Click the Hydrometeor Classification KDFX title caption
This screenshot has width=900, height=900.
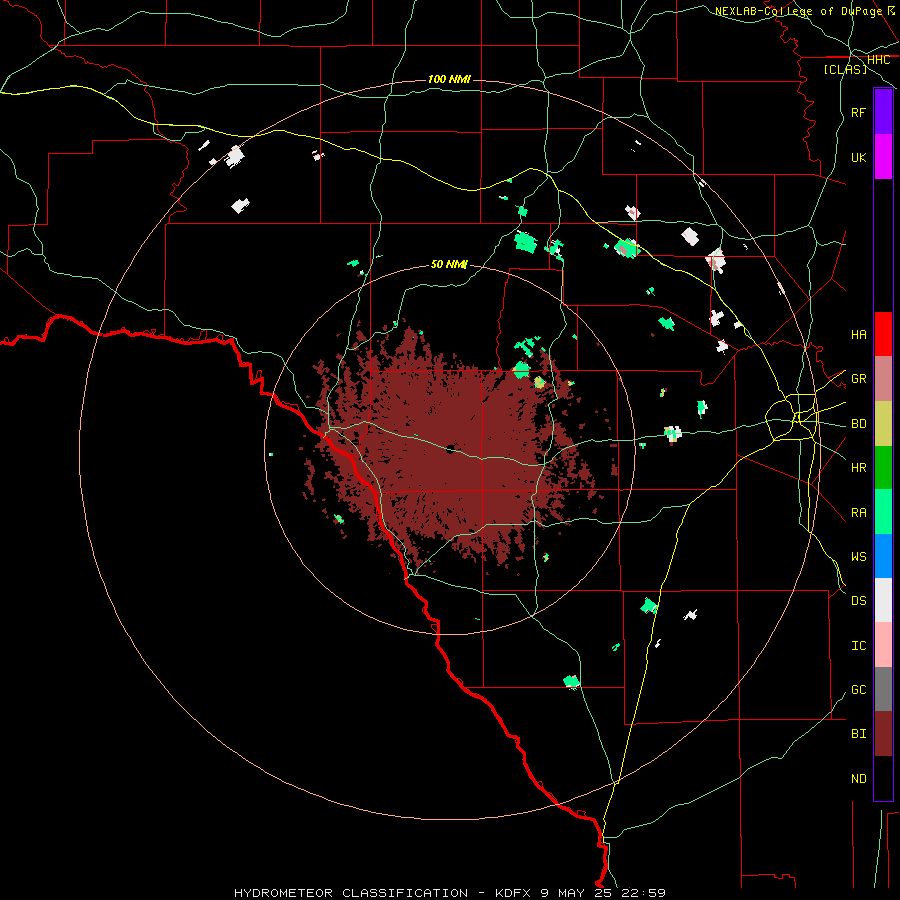(x=449, y=893)
